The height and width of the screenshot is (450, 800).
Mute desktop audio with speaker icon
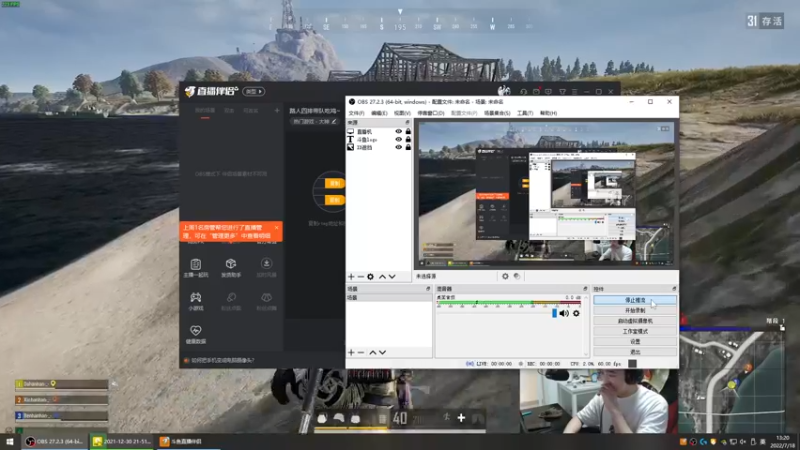564,313
